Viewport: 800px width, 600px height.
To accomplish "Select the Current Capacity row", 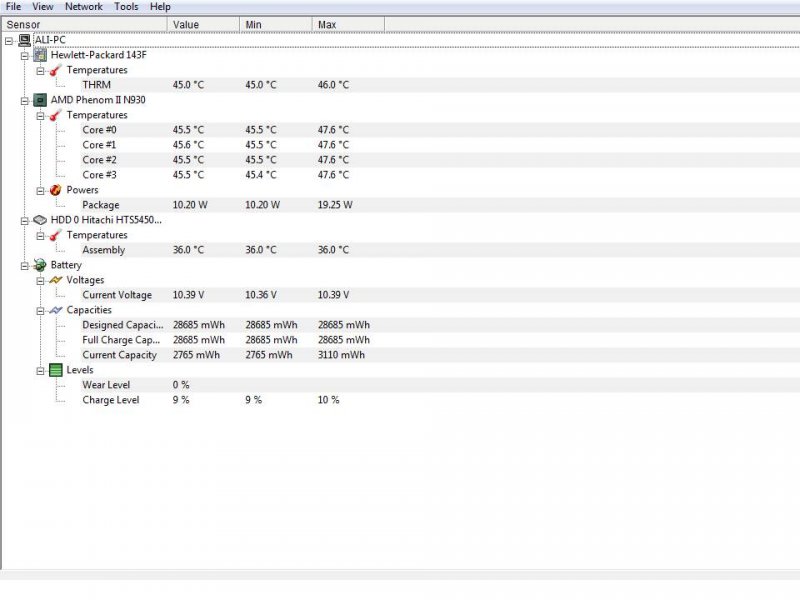I will (x=440, y=355).
